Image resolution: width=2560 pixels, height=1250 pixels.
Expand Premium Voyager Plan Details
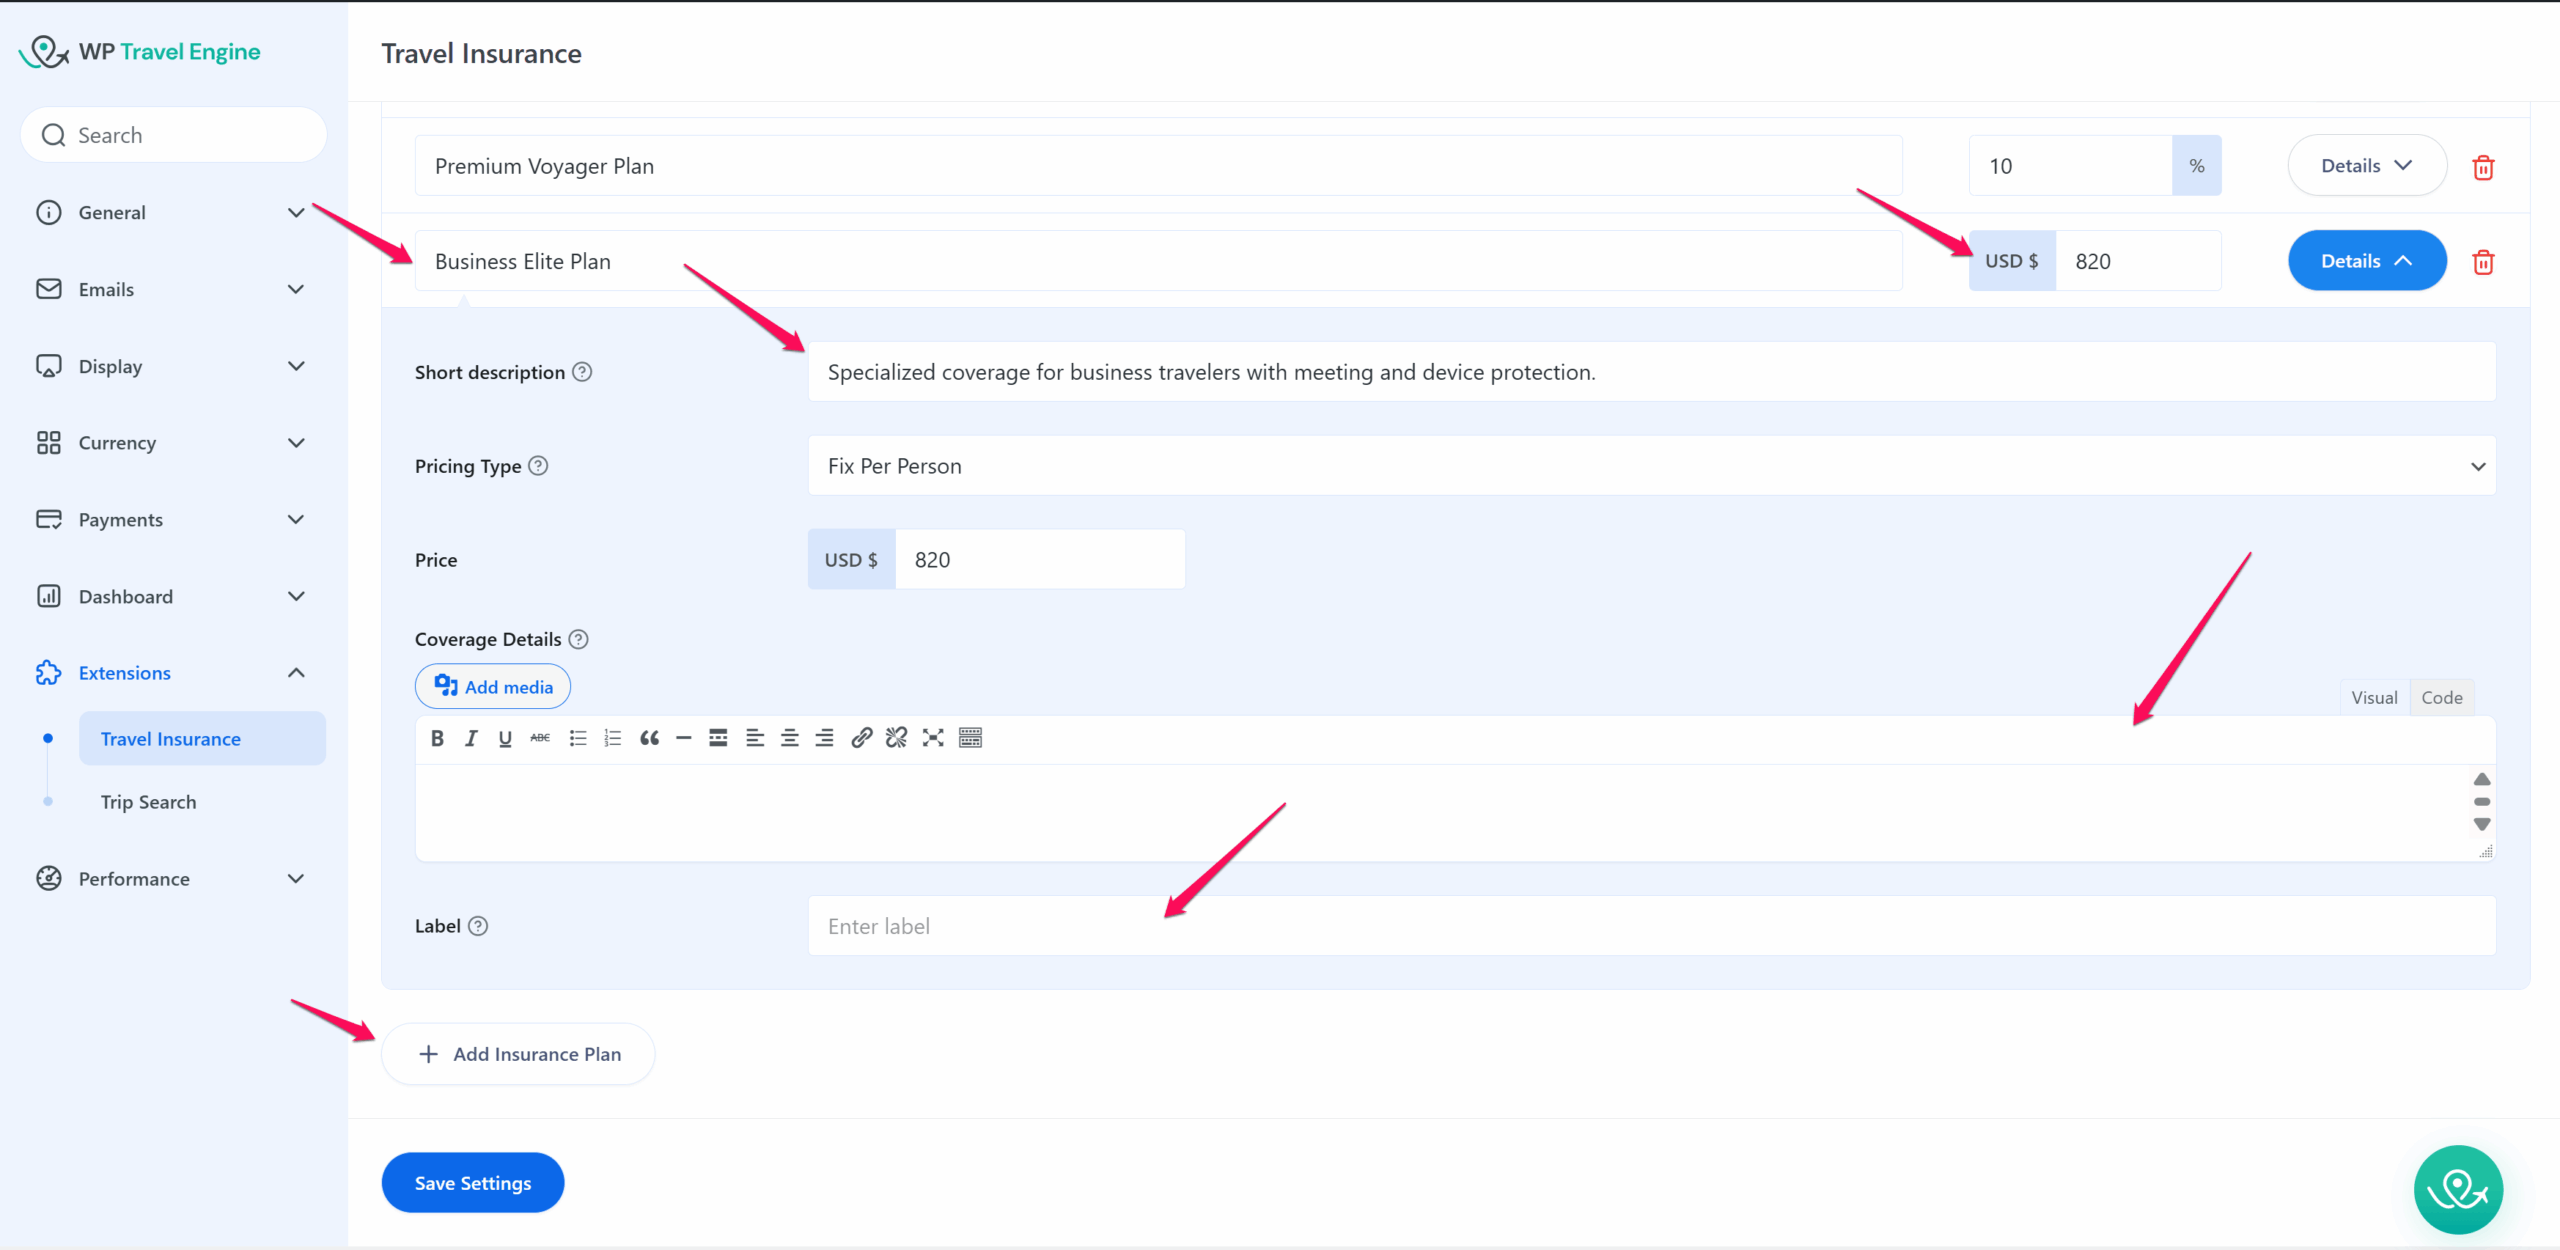[x=2366, y=166]
